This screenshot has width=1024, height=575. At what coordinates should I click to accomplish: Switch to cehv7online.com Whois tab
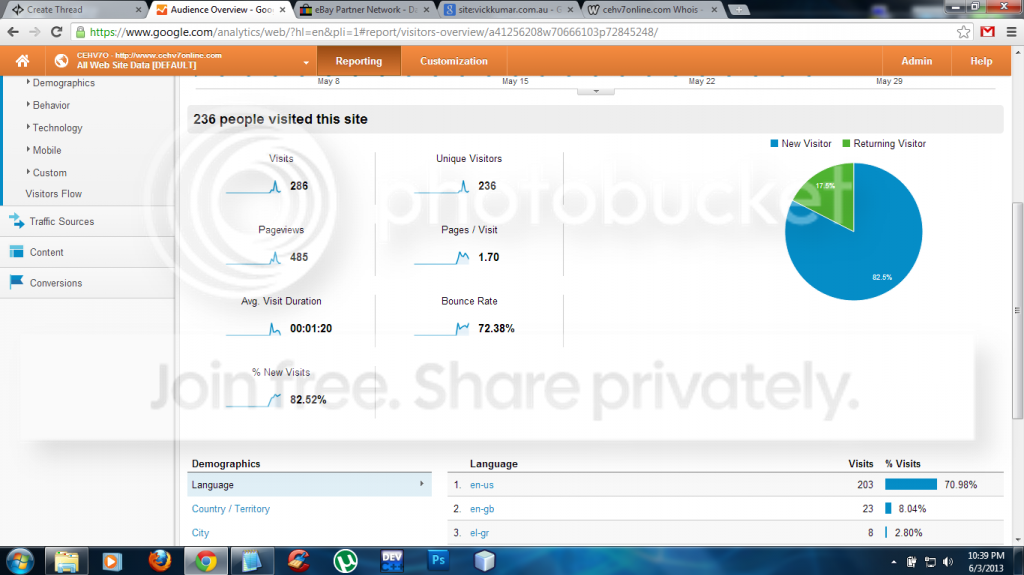click(x=652, y=10)
